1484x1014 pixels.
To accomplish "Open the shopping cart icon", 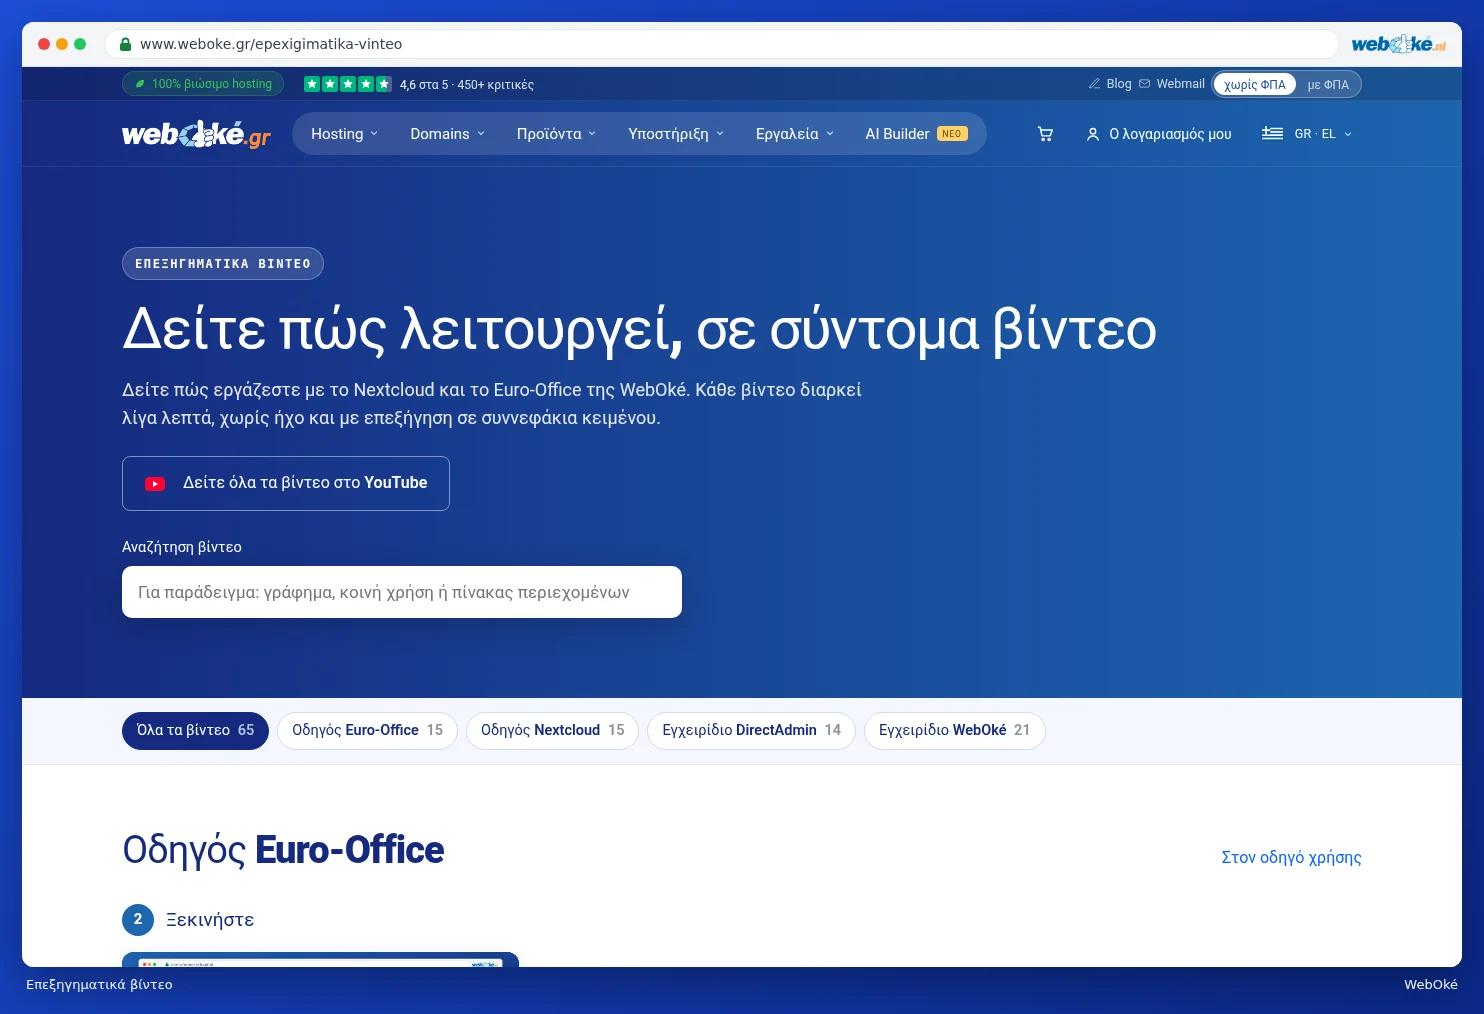I will point(1045,134).
